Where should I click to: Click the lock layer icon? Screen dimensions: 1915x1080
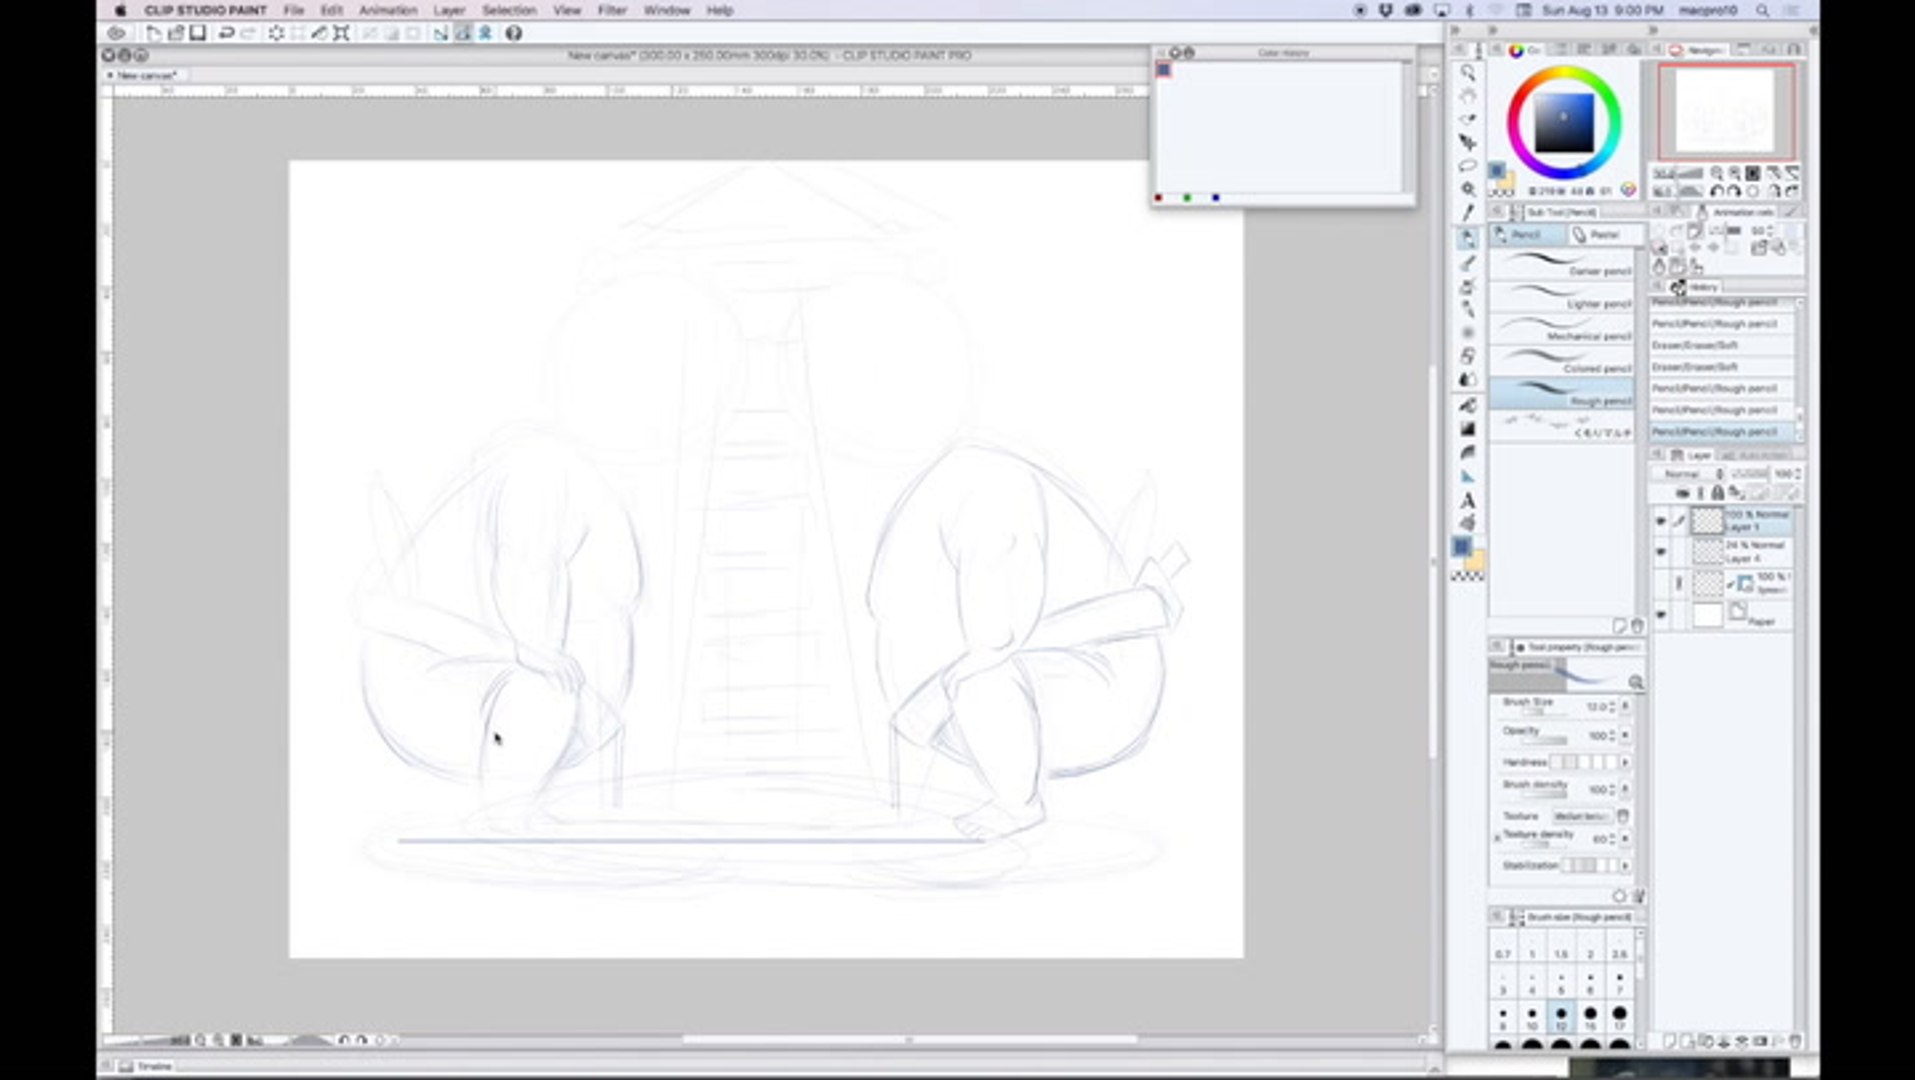1717,493
